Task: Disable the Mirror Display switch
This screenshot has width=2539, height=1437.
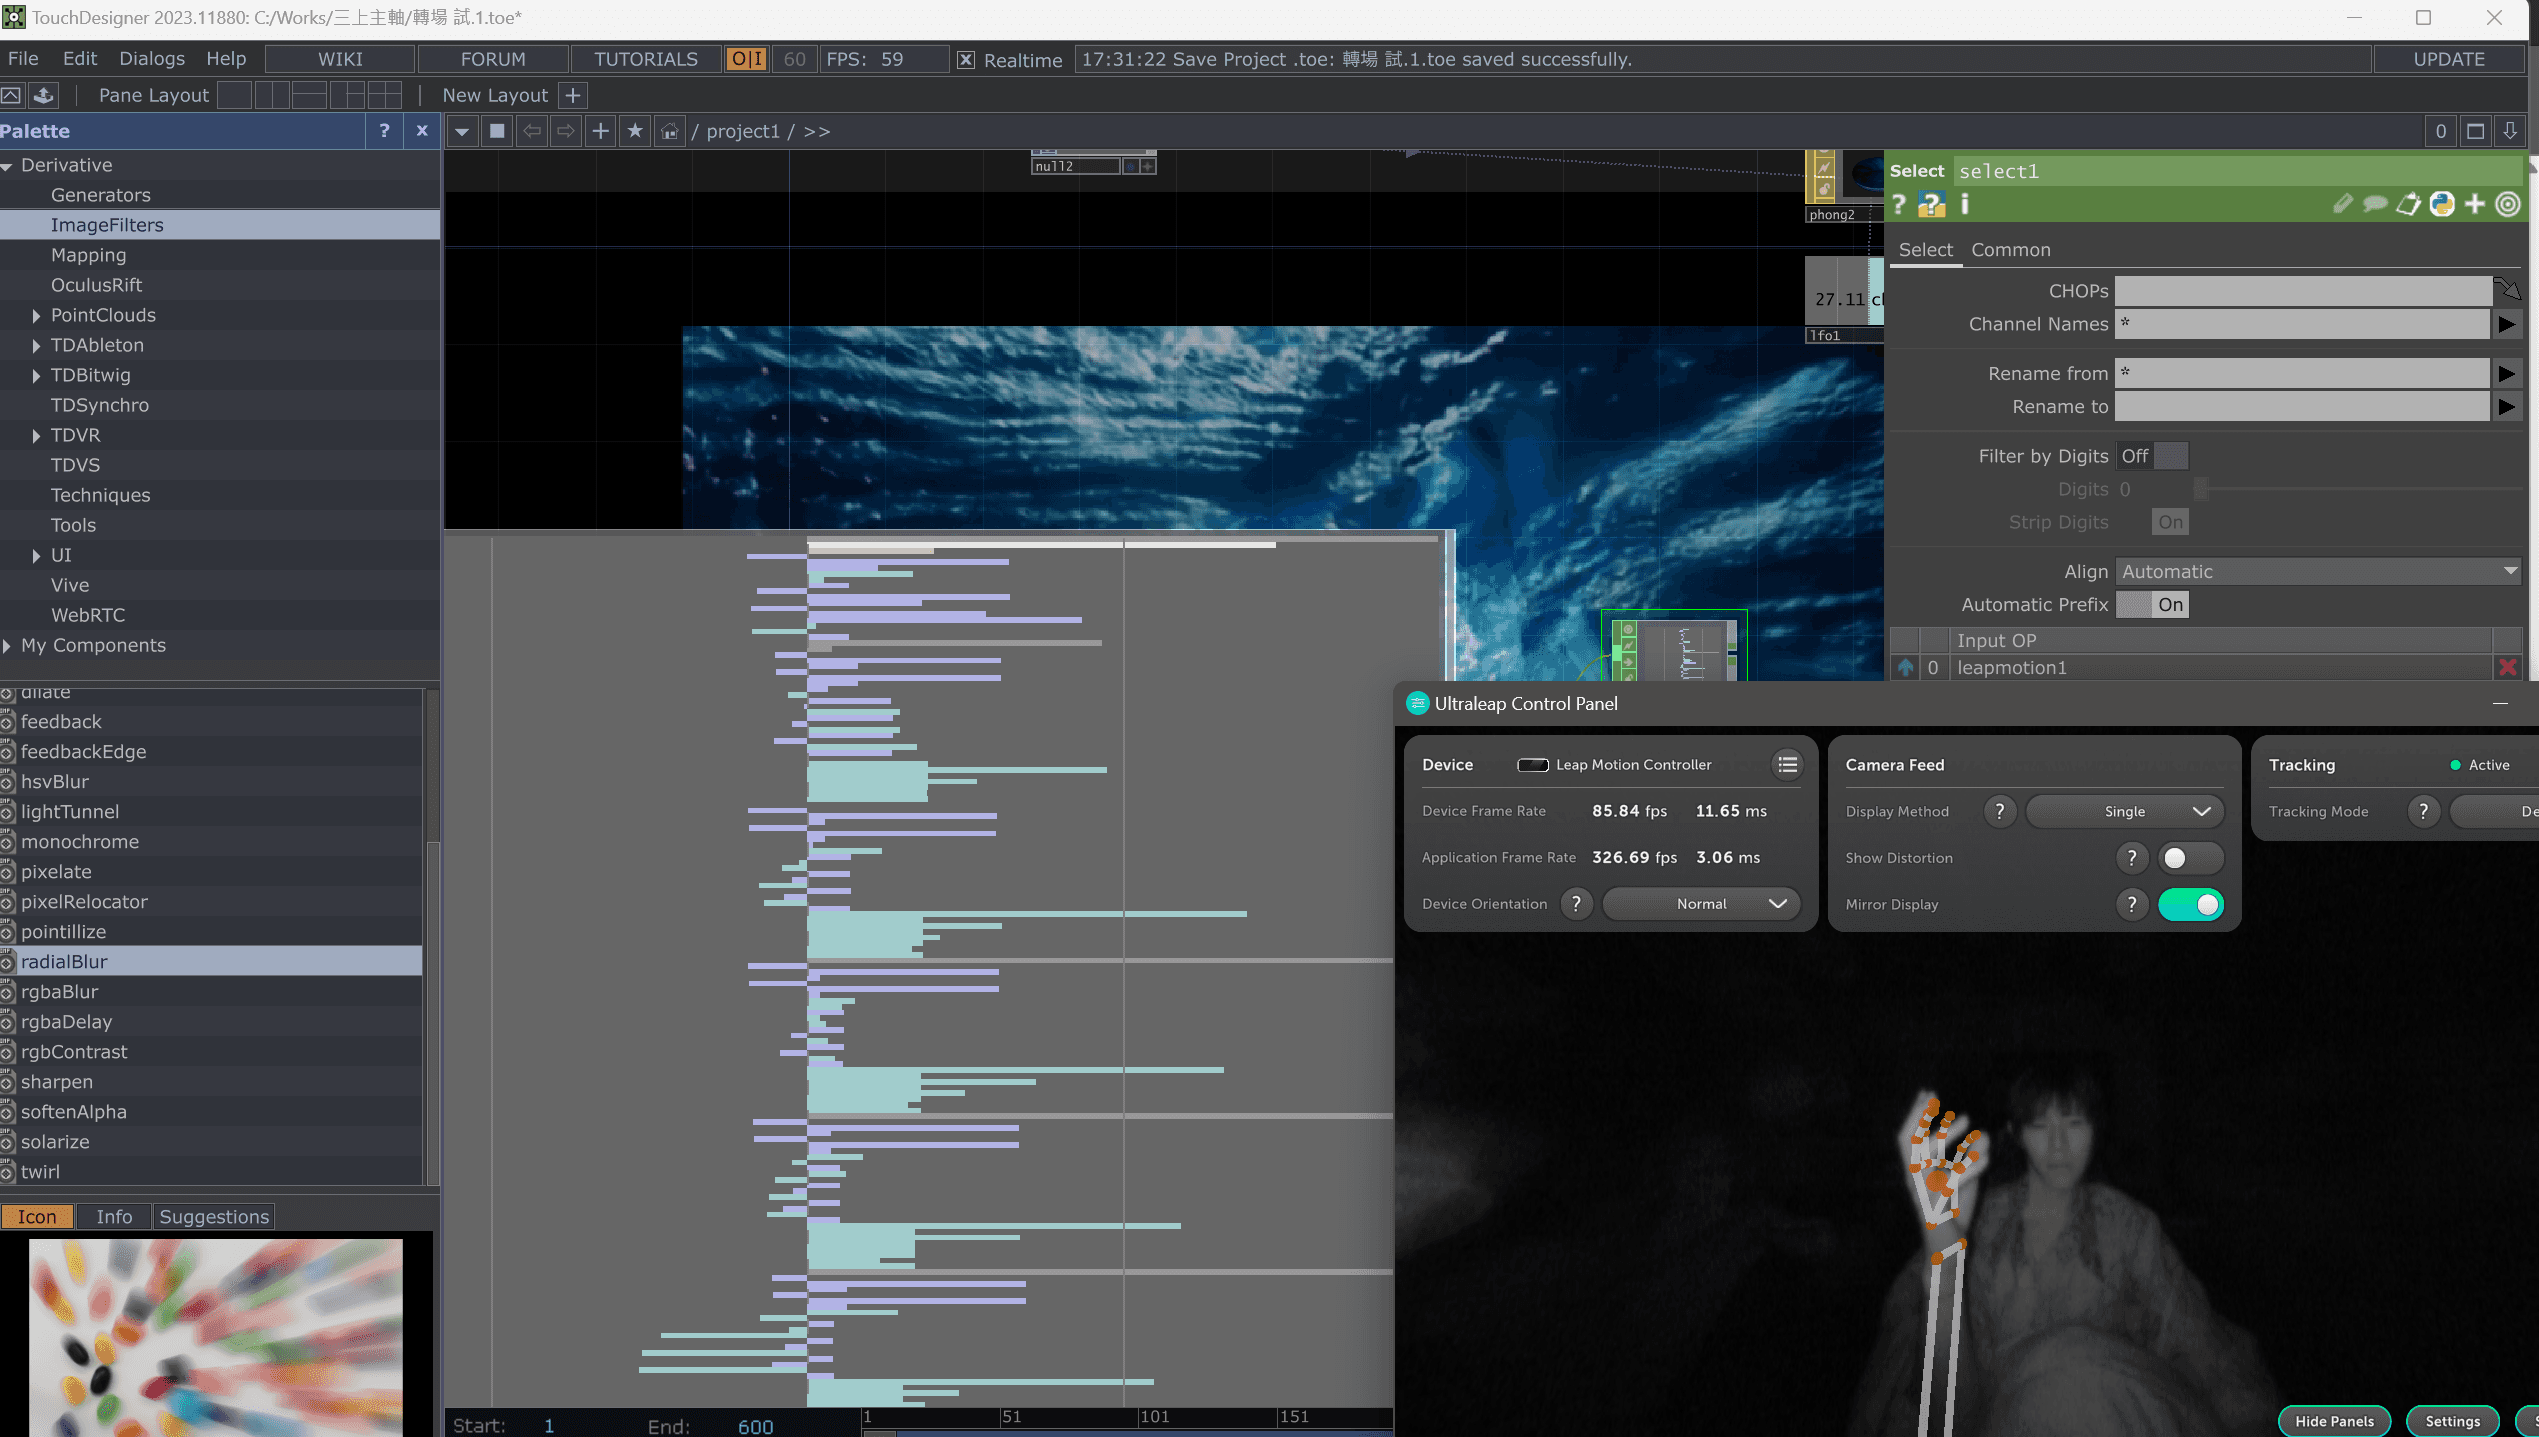Action: (x=2190, y=904)
